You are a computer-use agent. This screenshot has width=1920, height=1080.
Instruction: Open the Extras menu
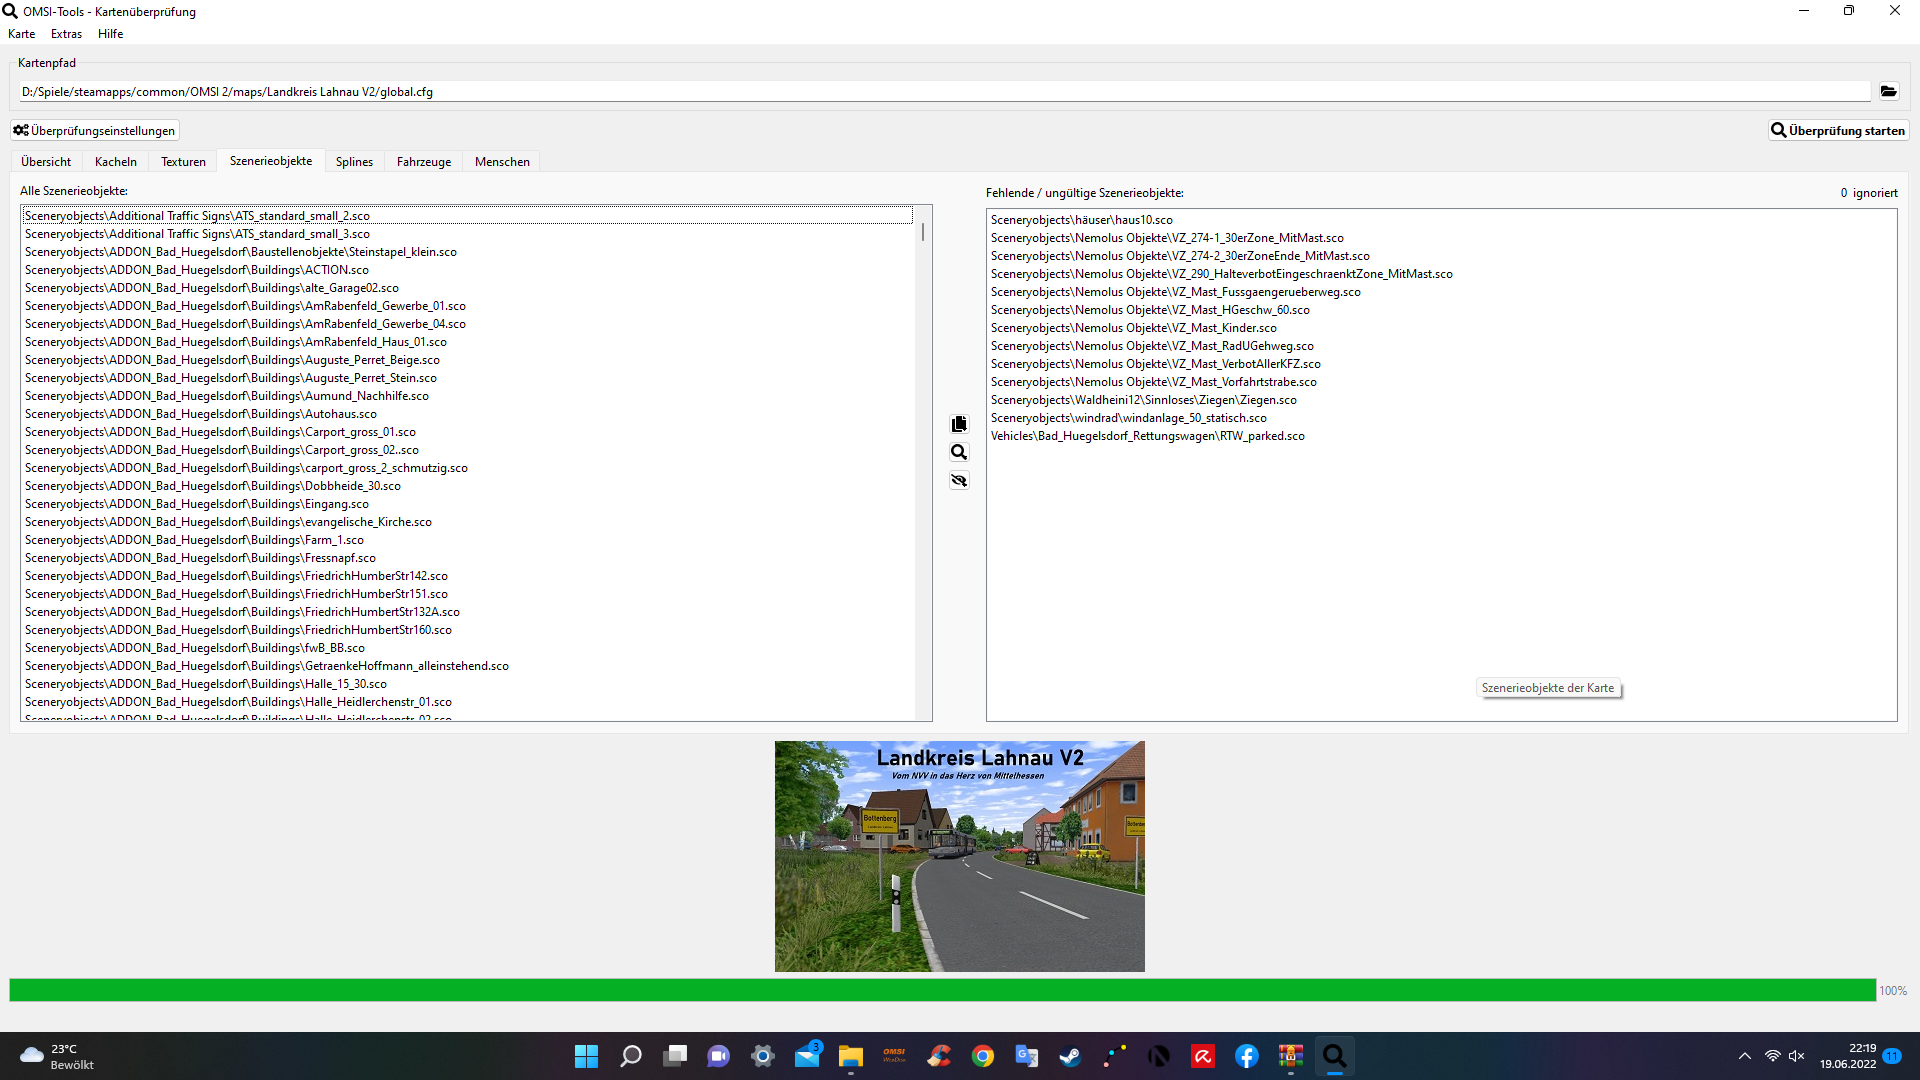66,34
